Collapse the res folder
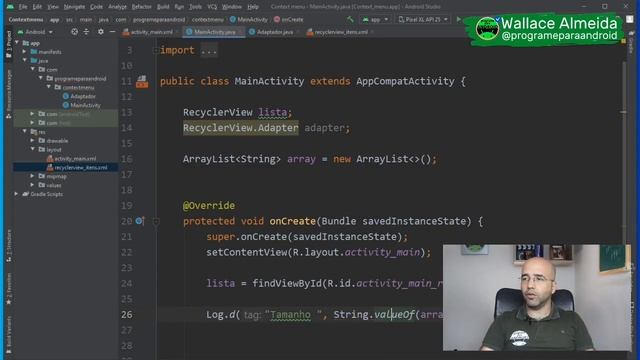 pos(24,131)
